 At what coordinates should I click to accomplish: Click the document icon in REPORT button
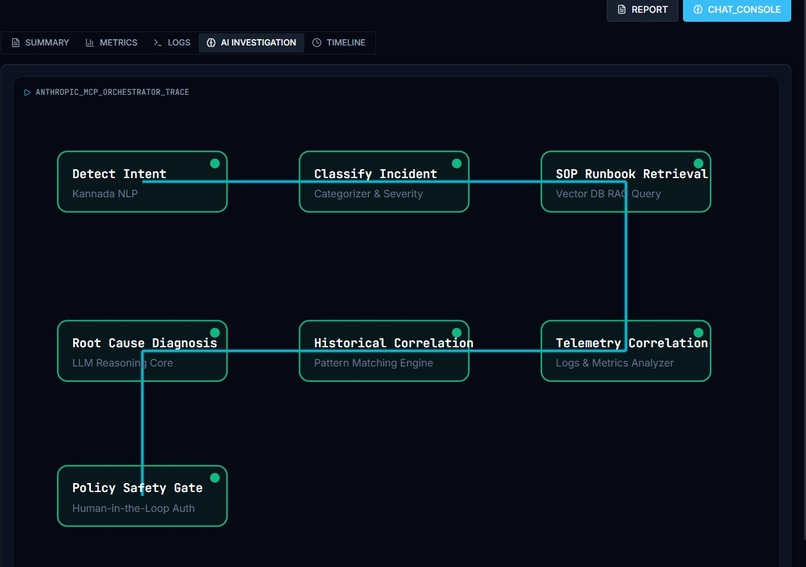point(621,10)
